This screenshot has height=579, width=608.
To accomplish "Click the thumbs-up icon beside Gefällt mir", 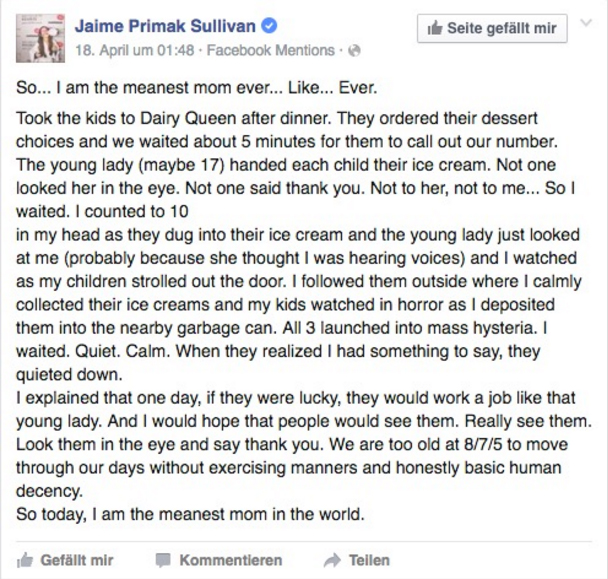I will click(x=25, y=560).
